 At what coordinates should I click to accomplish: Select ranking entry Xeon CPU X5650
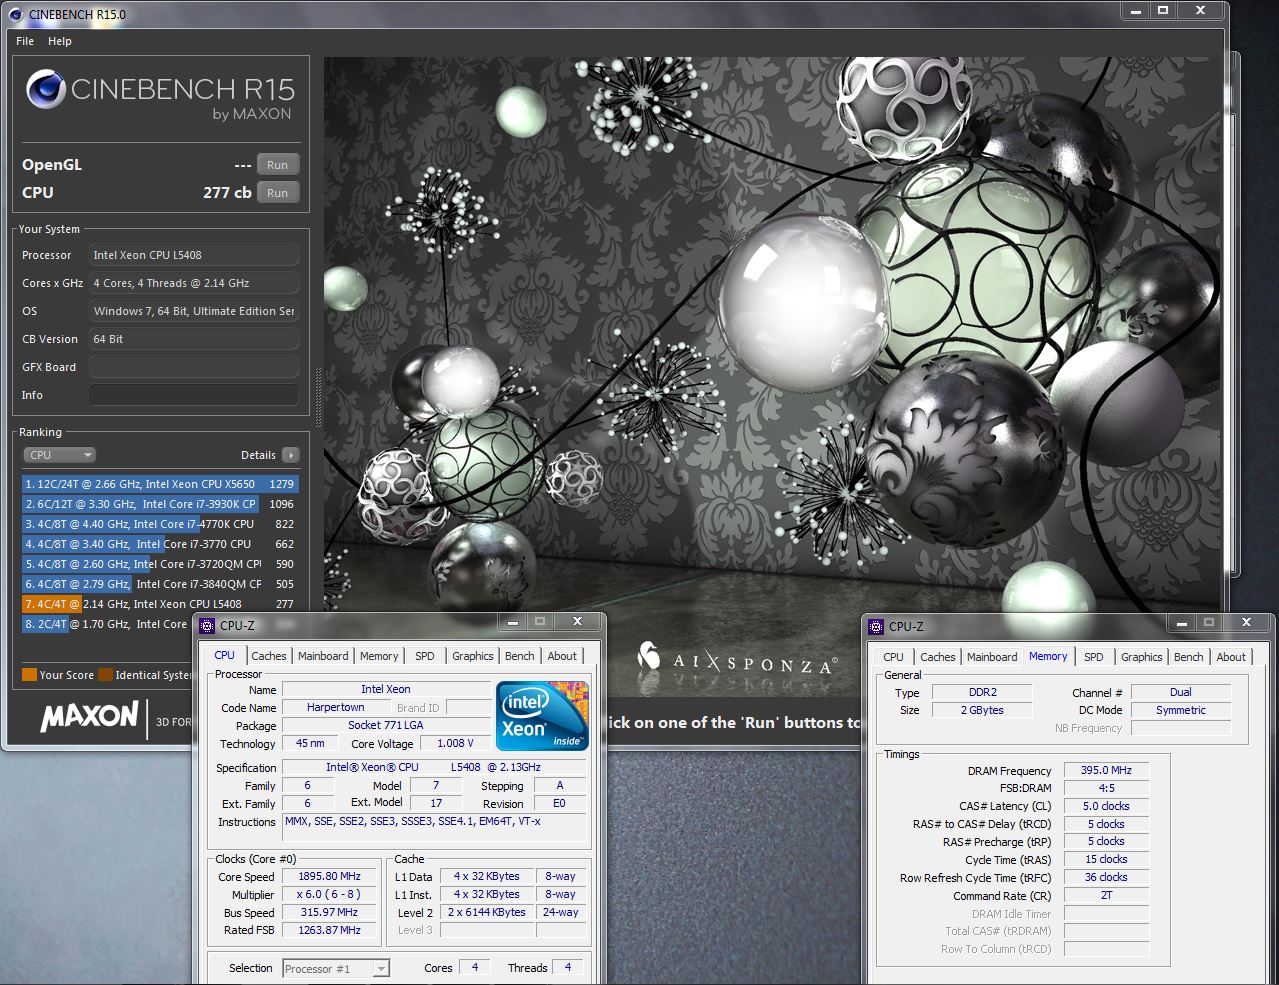(160, 484)
